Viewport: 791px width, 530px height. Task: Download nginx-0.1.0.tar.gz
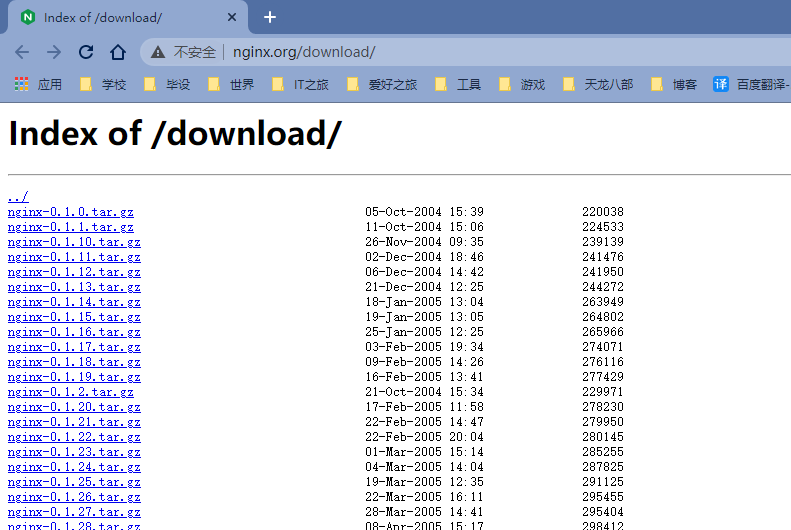(x=71, y=212)
